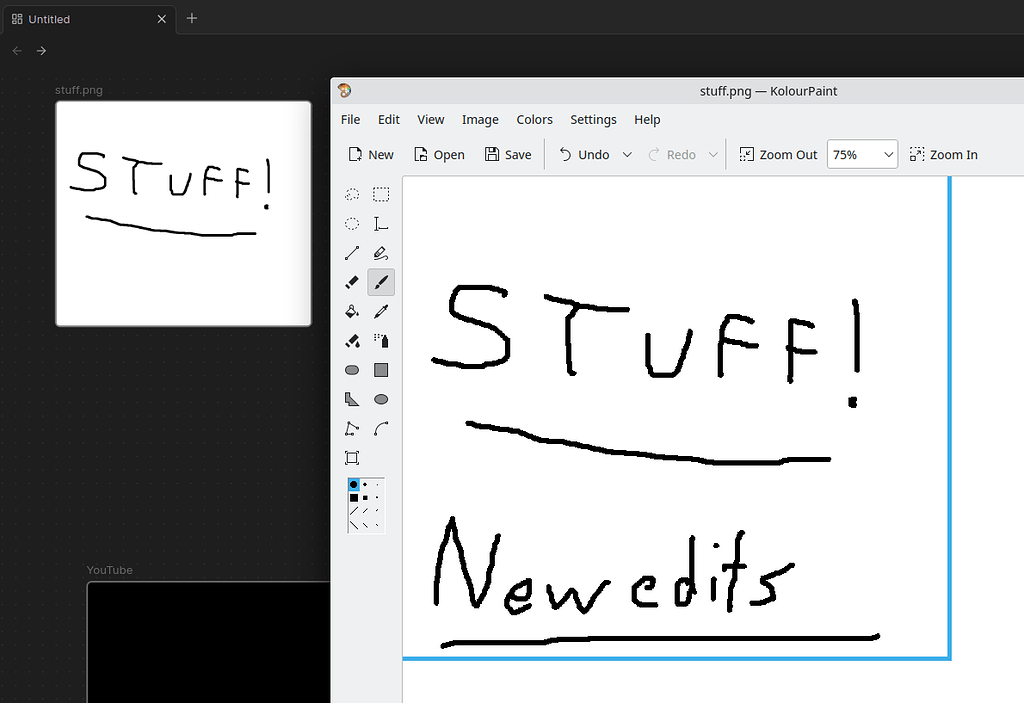The height and width of the screenshot is (703, 1024).
Task: Select the Polygon tool
Action: click(351, 398)
